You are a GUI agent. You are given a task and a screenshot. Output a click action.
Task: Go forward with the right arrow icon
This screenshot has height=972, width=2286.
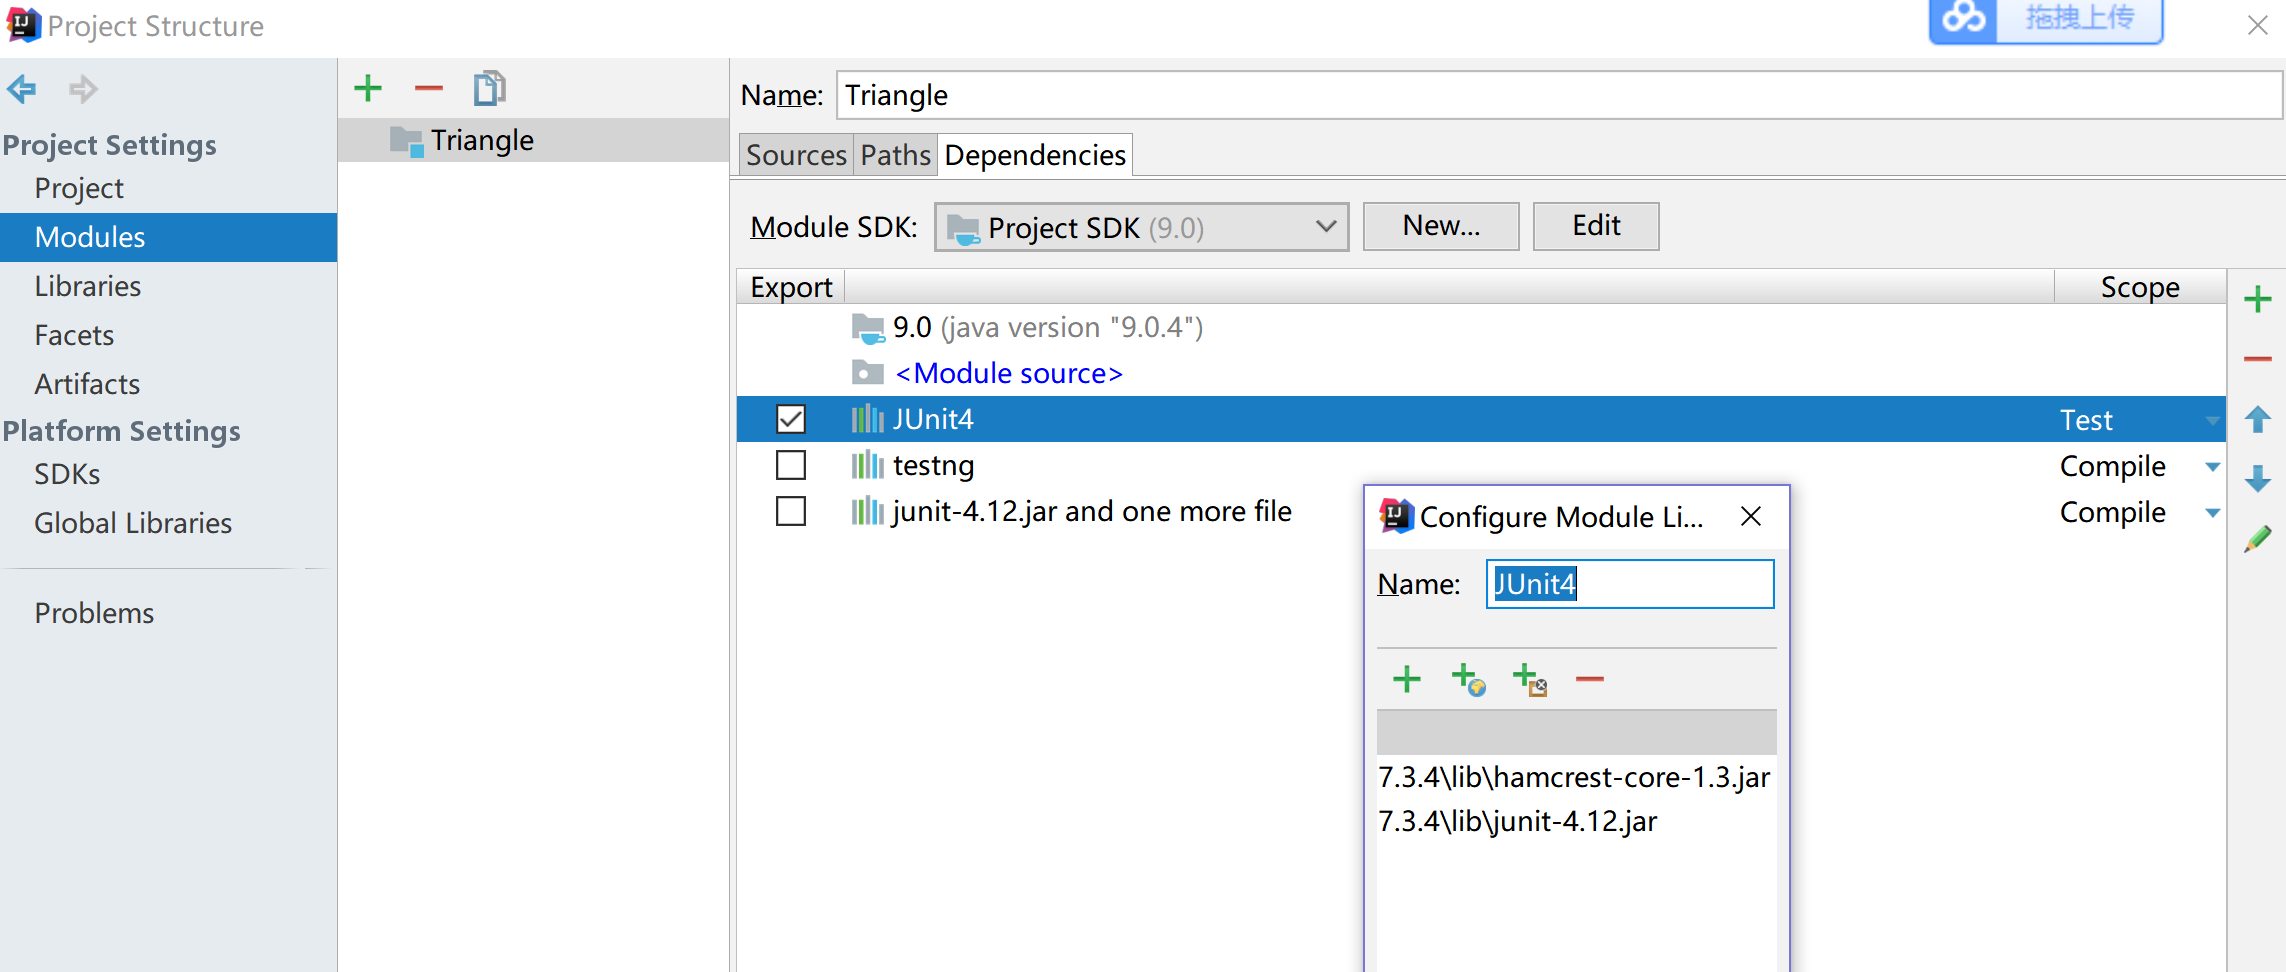click(83, 89)
